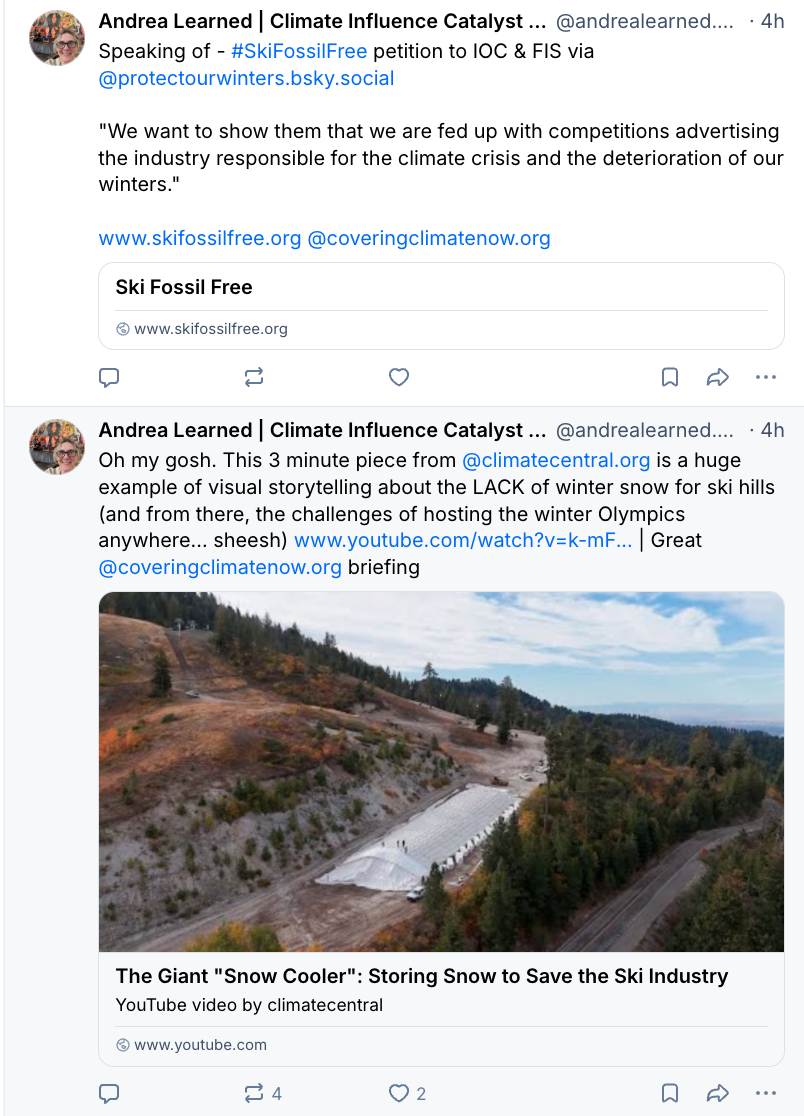Like the Snow Cooler video post
This screenshot has height=1116, width=804.
tap(399, 1093)
